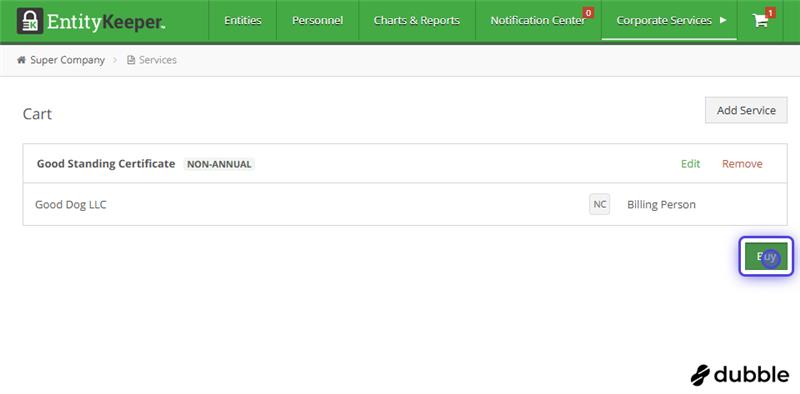Click the Cart heading

(37, 114)
